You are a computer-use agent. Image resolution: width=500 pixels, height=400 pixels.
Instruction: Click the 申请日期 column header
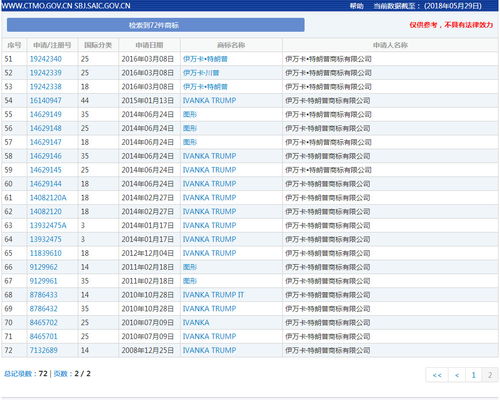149,45
